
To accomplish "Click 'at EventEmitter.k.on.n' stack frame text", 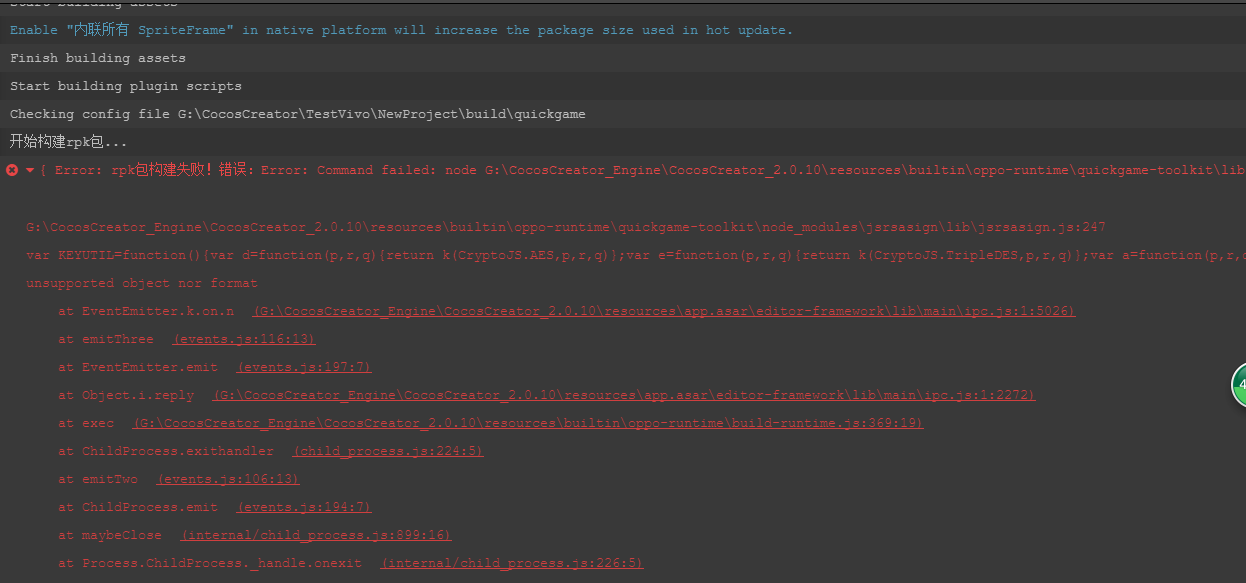I will tap(146, 311).
